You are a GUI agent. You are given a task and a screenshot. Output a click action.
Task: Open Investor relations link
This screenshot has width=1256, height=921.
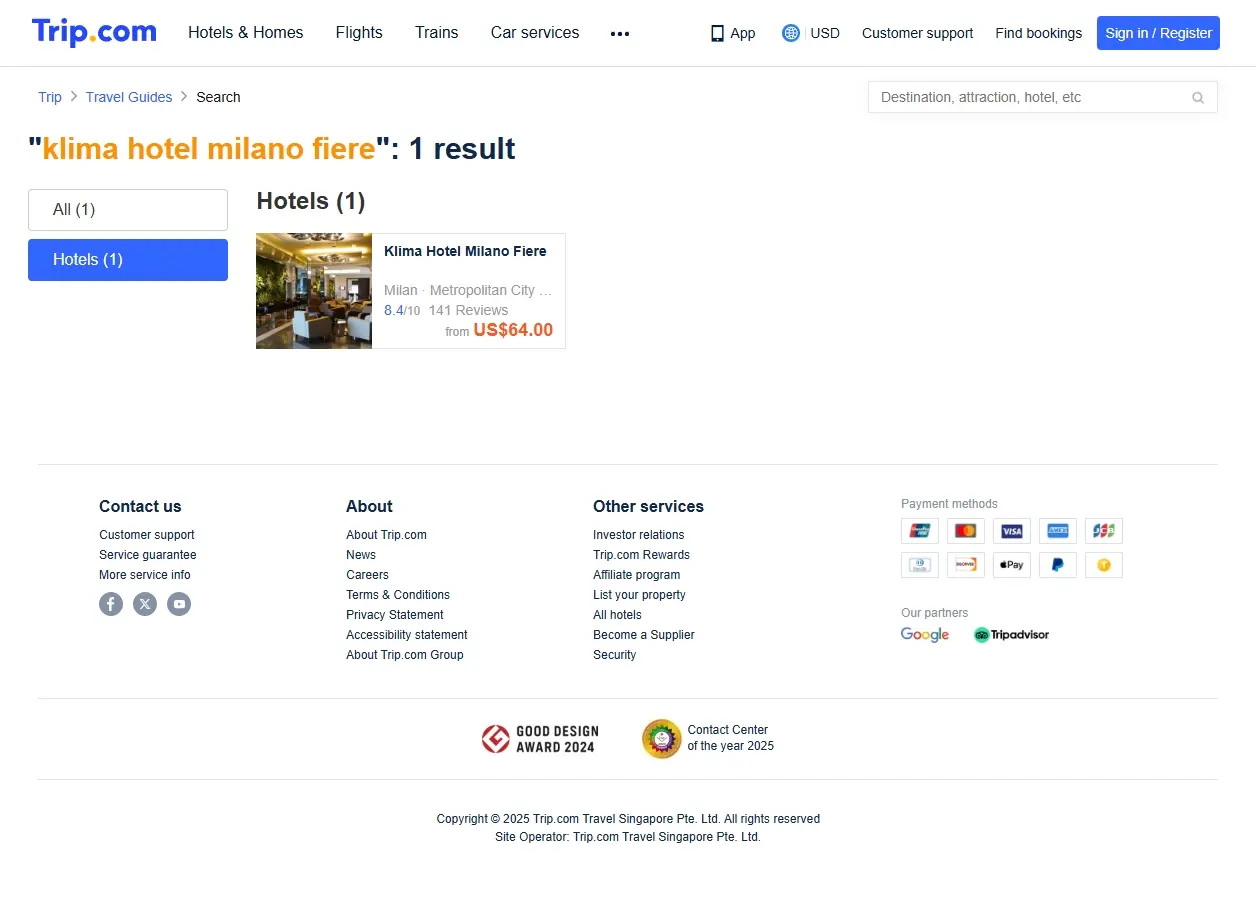click(639, 535)
